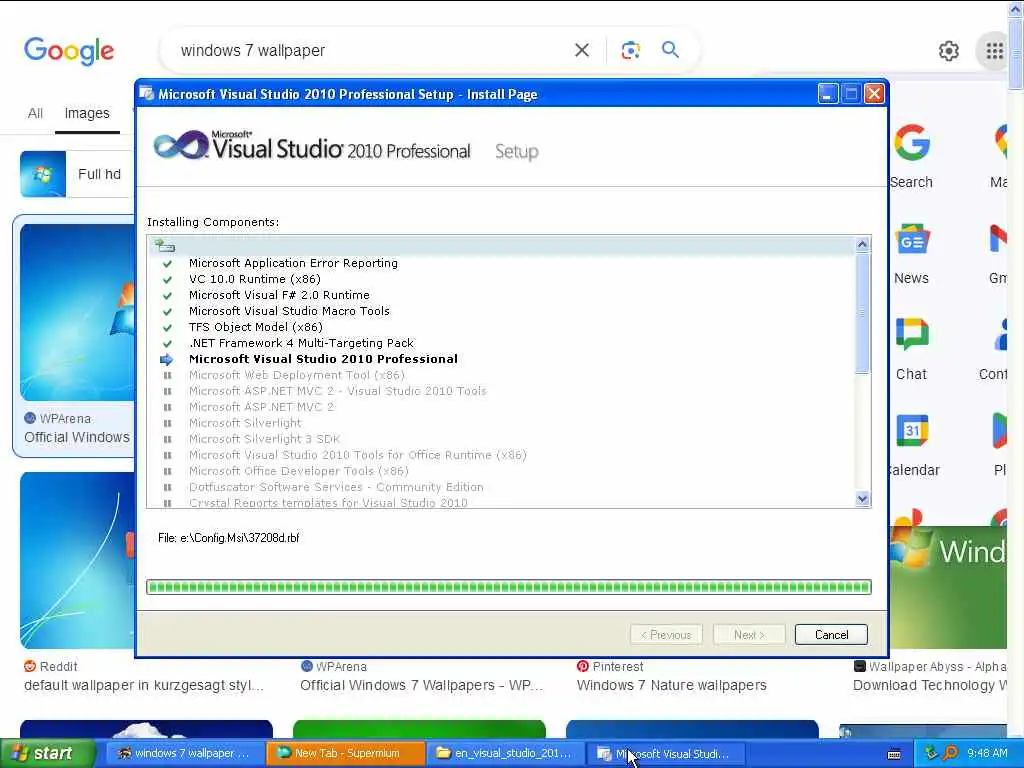Click the magnifier icon in system tray
The image size is (1024, 768).
tap(950, 753)
